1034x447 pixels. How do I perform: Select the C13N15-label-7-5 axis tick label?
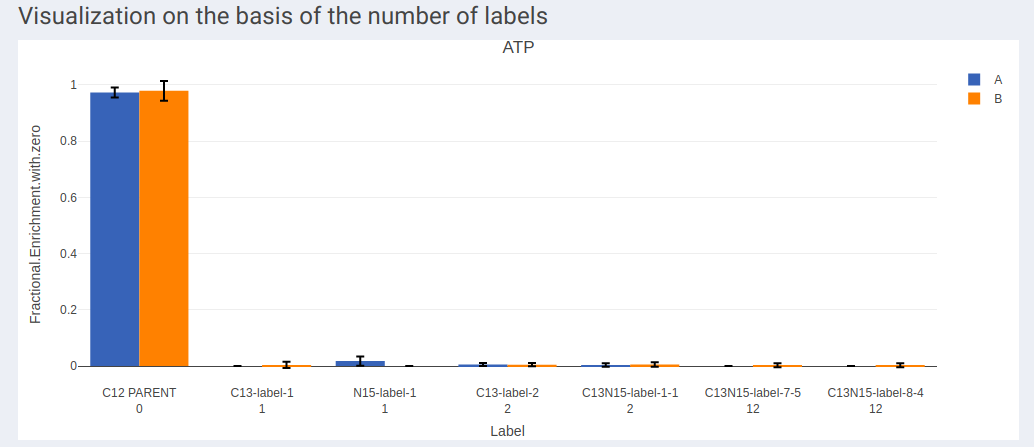click(x=752, y=394)
